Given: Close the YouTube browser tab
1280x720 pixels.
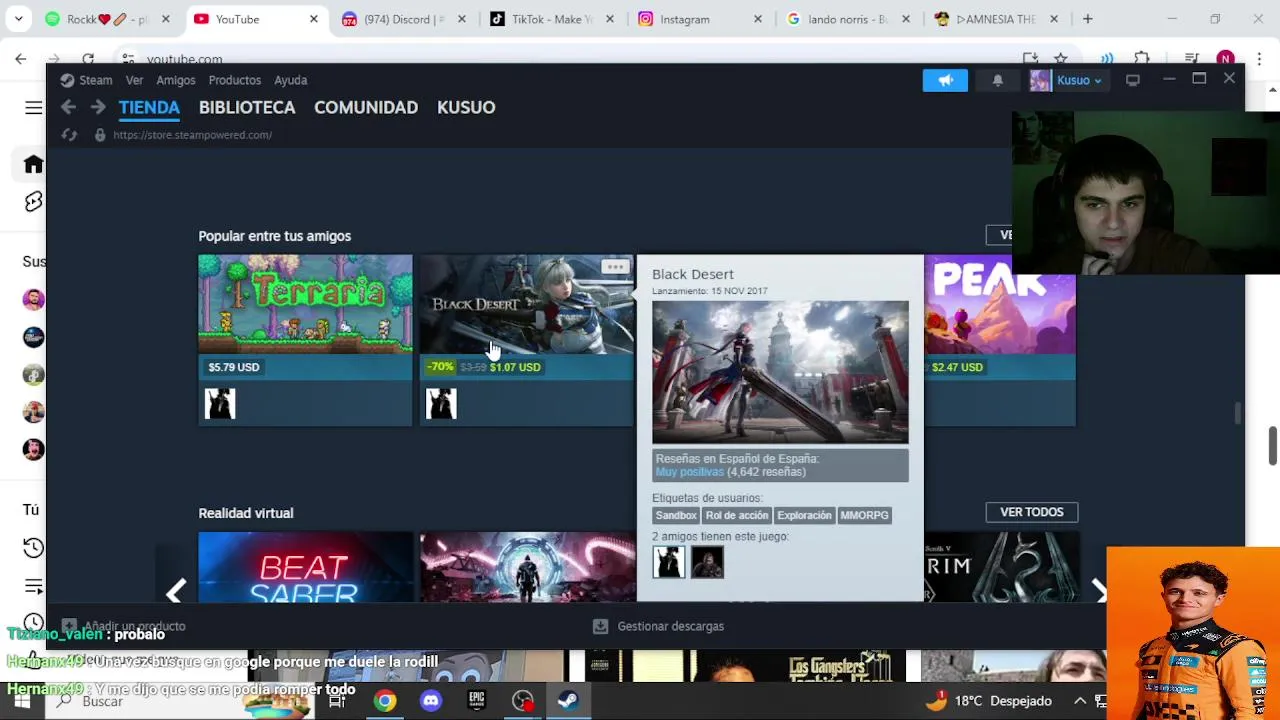Looking at the screenshot, I should point(313,19).
